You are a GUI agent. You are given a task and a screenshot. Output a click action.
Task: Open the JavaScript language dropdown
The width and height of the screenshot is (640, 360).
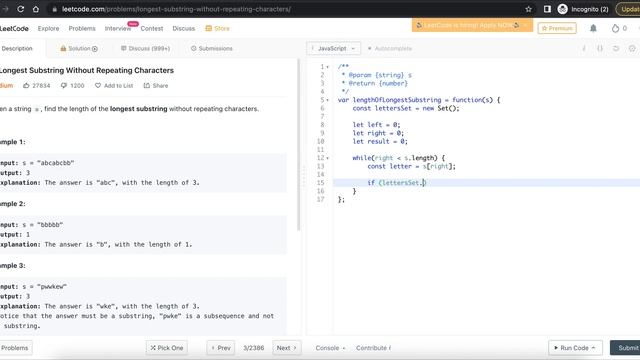(x=333, y=48)
